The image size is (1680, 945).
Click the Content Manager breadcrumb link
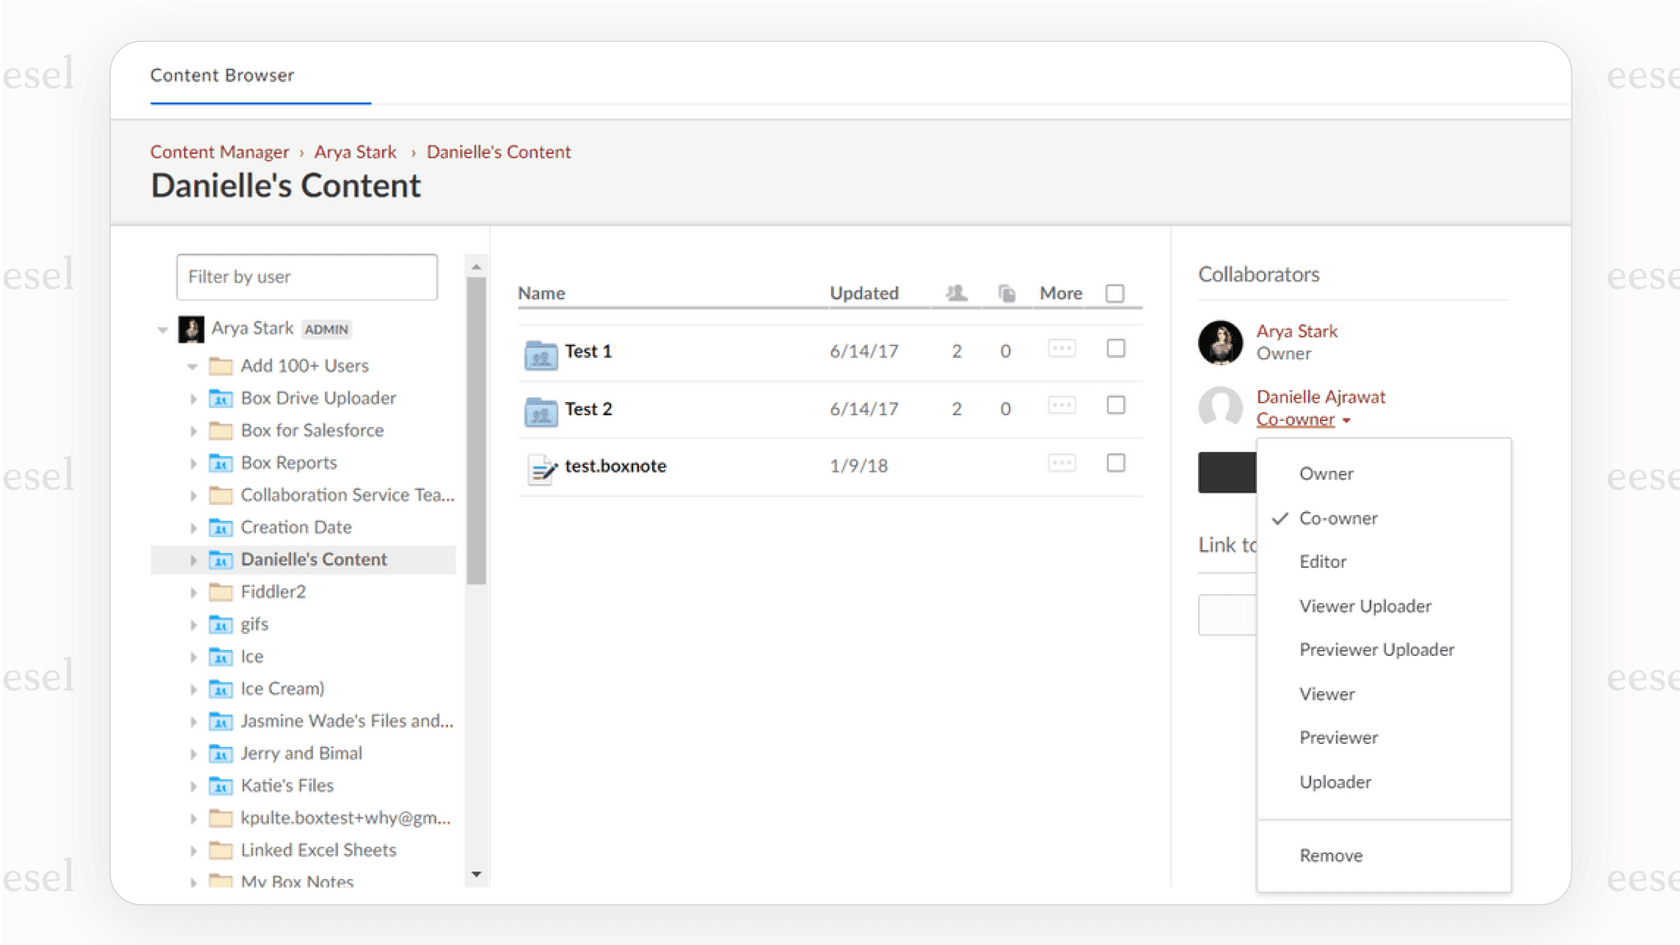pyautogui.click(x=219, y=151)
